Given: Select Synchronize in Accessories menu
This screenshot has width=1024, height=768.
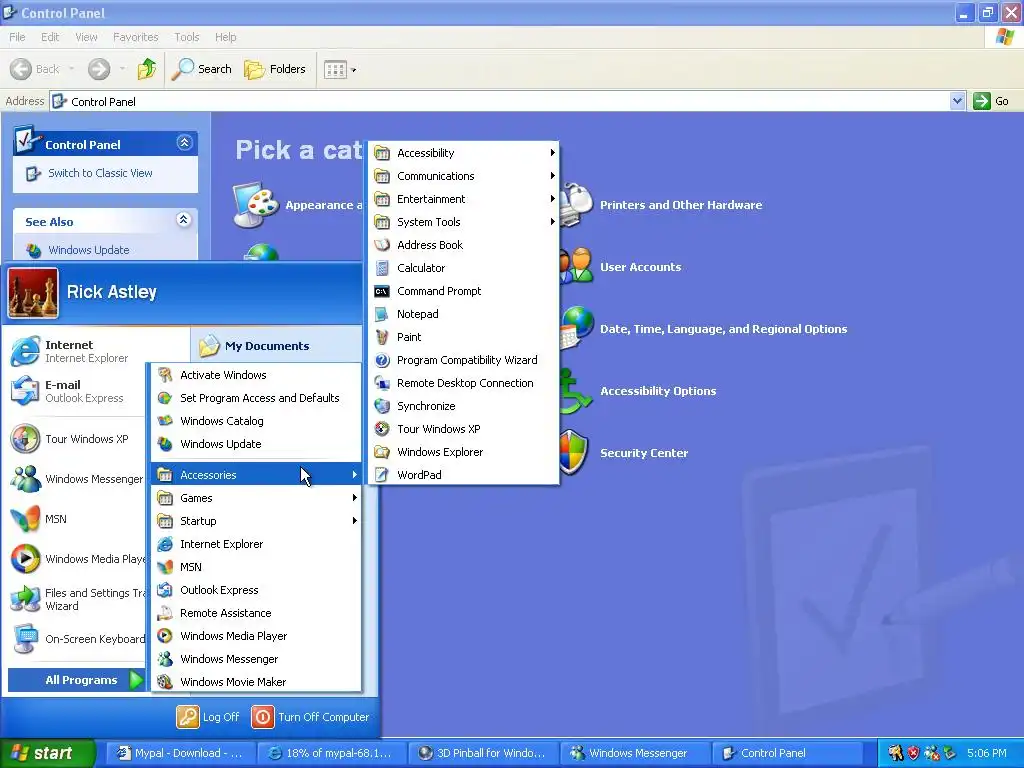Looking at the screenshot, I should pyautogui.click(x=463, y=406).
